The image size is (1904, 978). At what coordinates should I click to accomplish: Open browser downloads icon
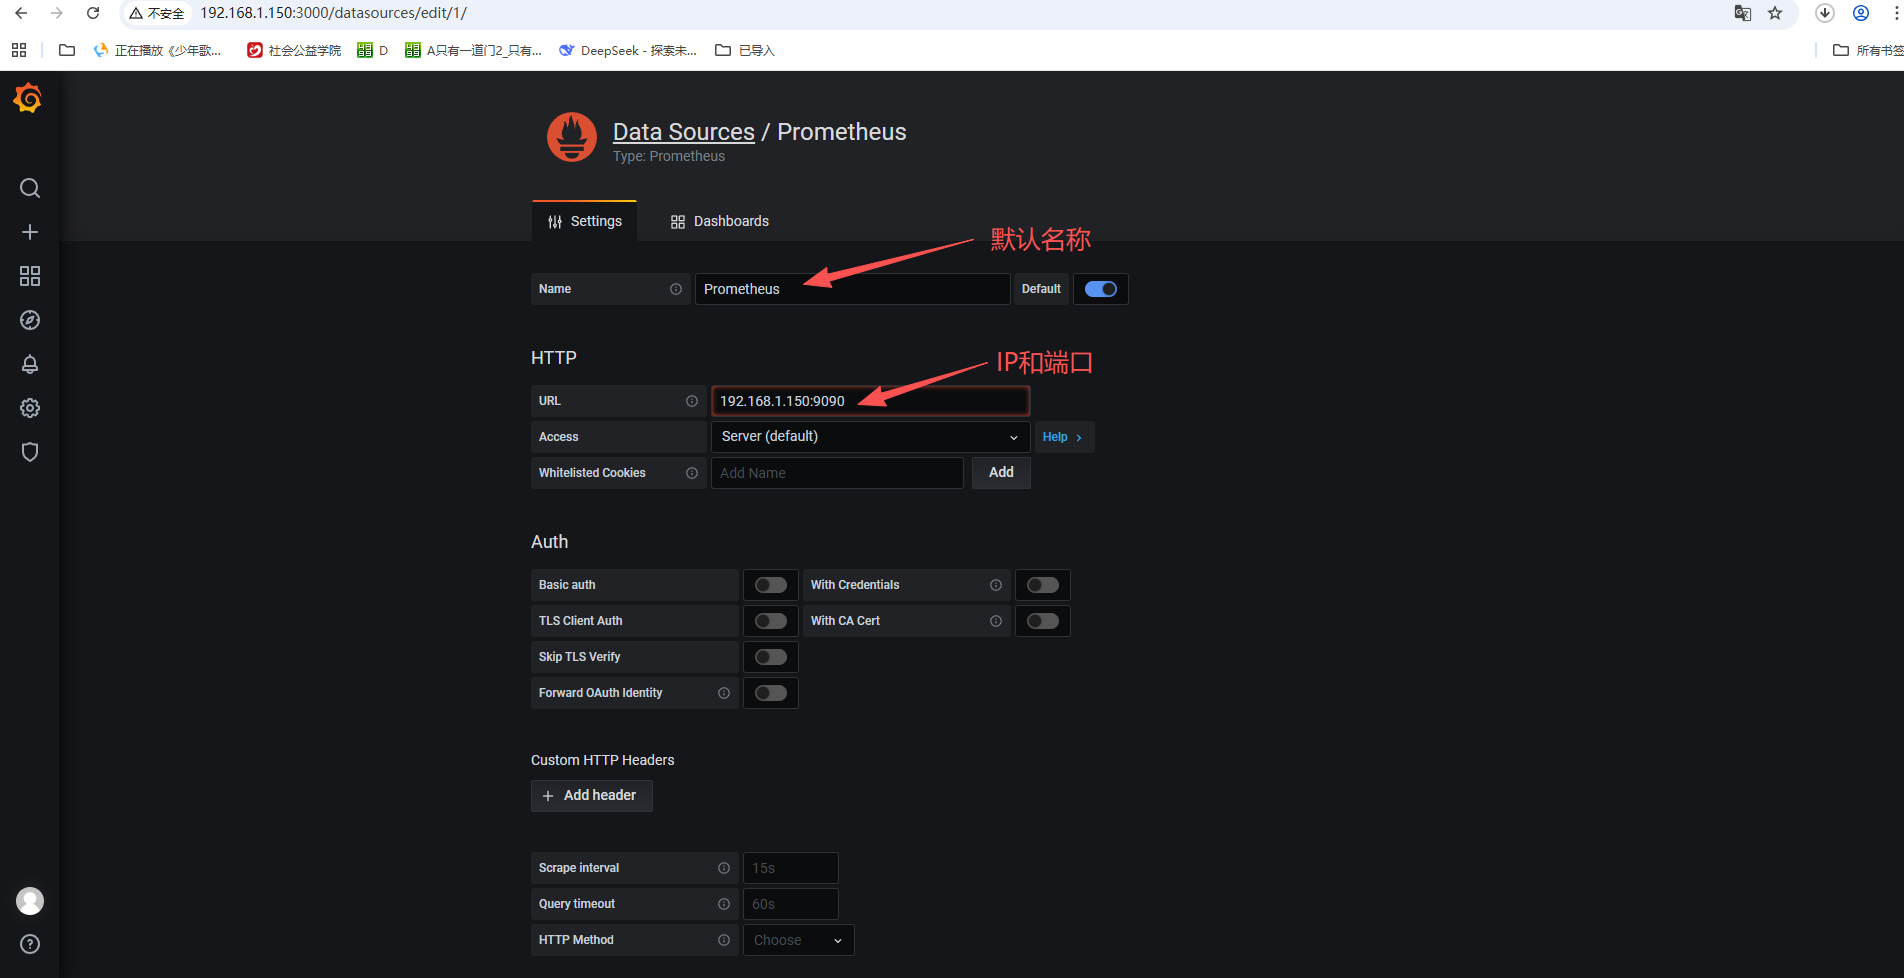(x=1825, y=13)
